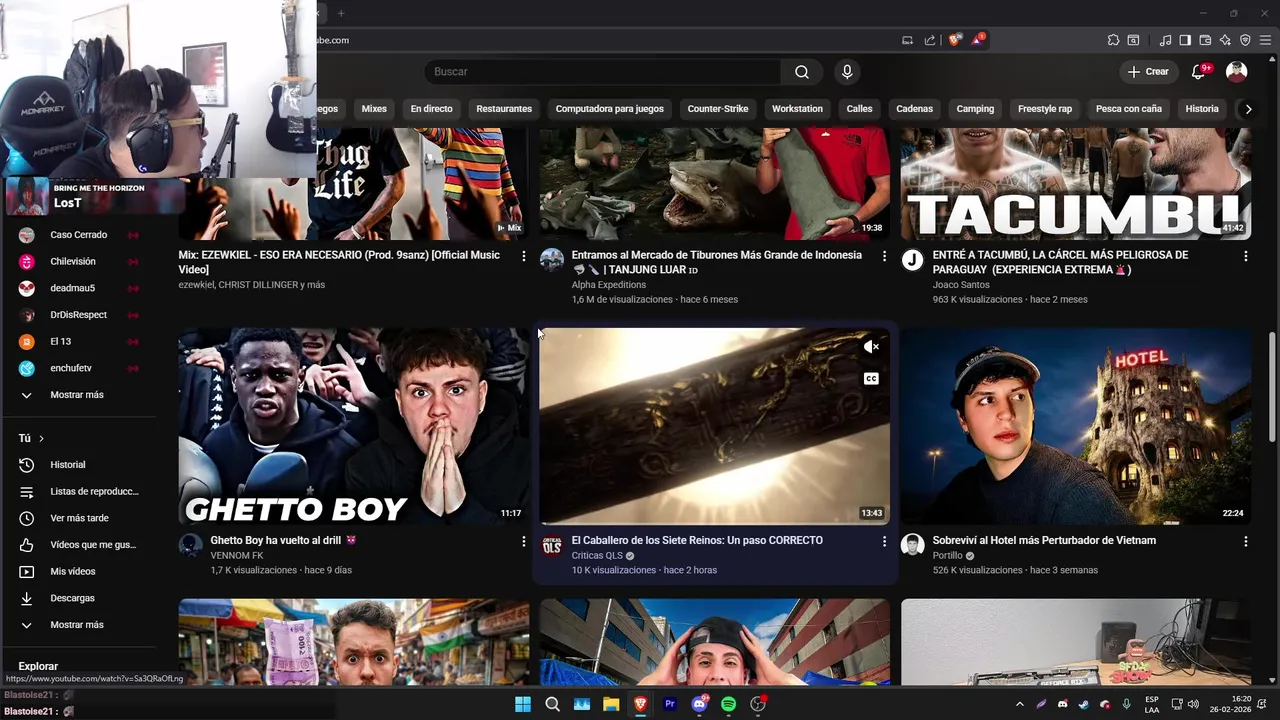Open Leo AI sparkle icon

tap(1225, 40)
